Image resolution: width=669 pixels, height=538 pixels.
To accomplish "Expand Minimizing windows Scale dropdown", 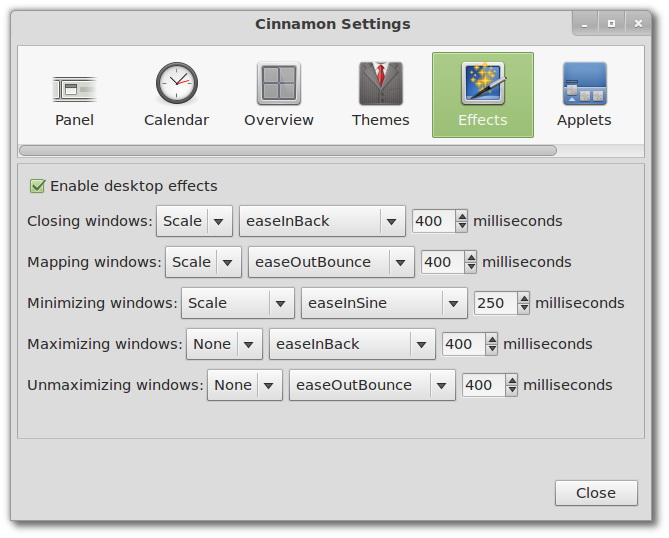I will pos(237,303).
